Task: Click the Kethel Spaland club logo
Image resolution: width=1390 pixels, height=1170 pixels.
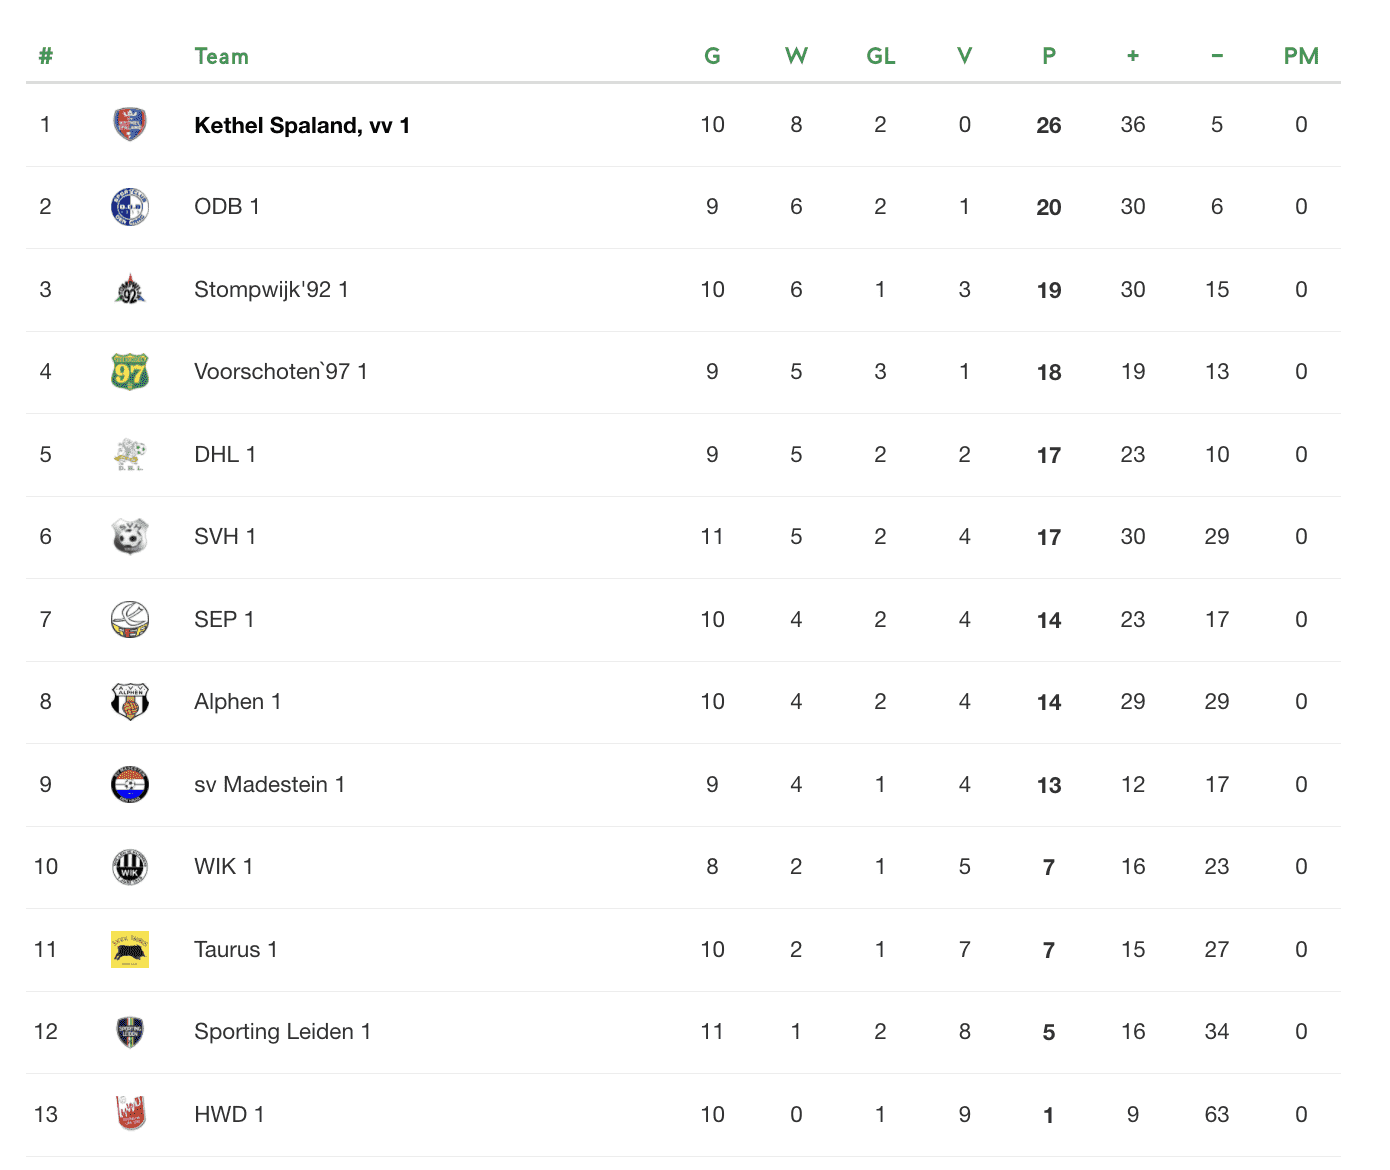Action: (130, 124)
